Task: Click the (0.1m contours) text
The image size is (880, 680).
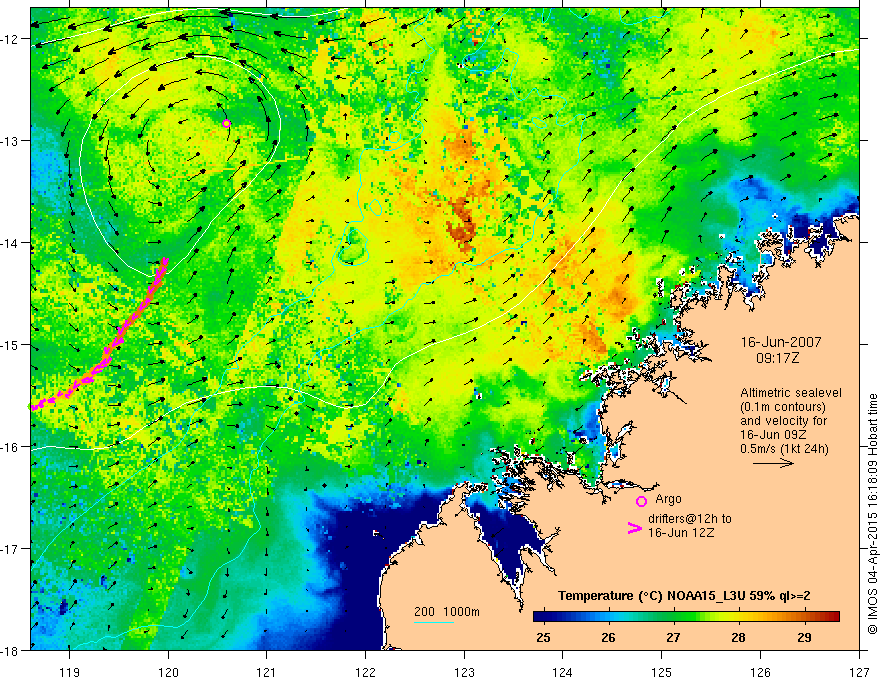Action: 783,406
